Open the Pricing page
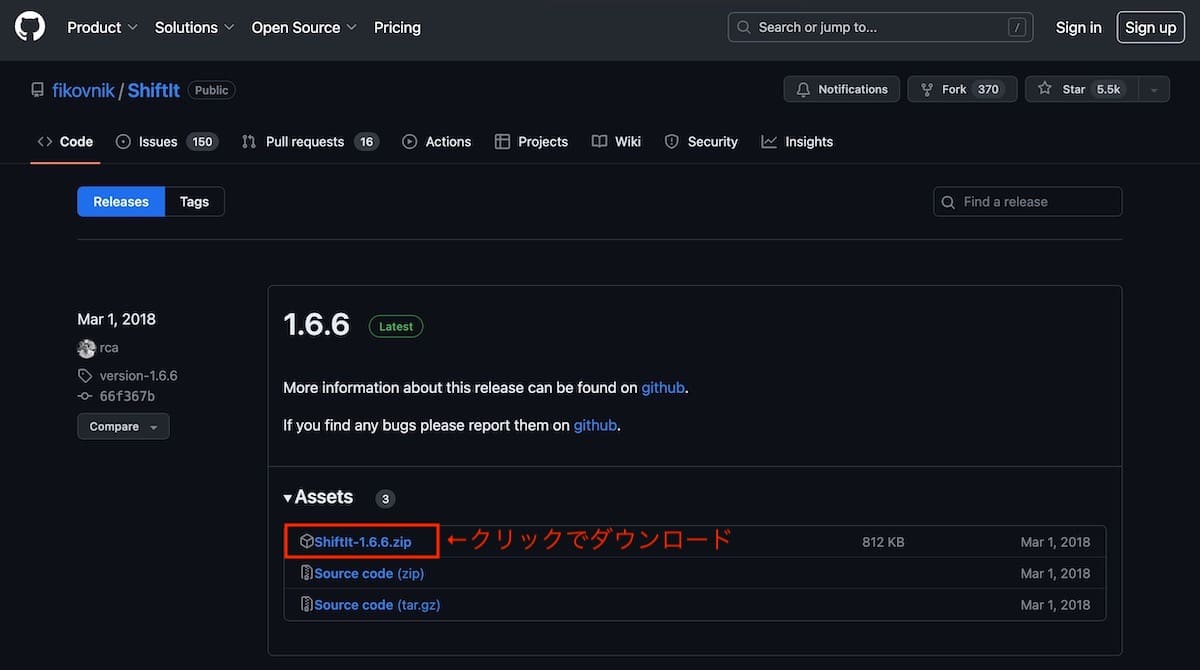Image resolution: width=1200 pixels, height=670 pixels. pos(397,27)
